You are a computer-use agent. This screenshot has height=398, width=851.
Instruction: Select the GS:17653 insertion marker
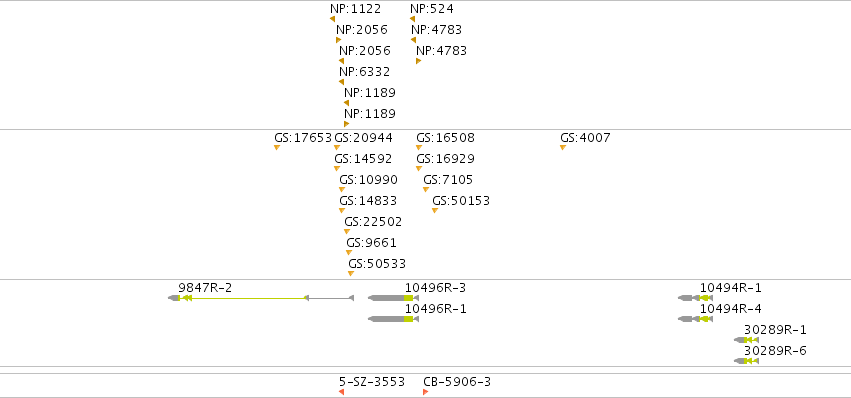[x=277, y=148]
